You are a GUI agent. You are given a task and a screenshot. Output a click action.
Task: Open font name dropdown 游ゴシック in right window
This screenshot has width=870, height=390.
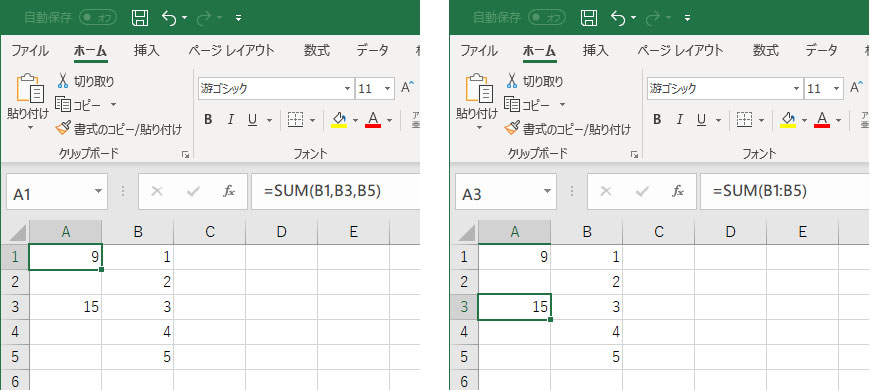pyautogui.click(x=797, y=89)
